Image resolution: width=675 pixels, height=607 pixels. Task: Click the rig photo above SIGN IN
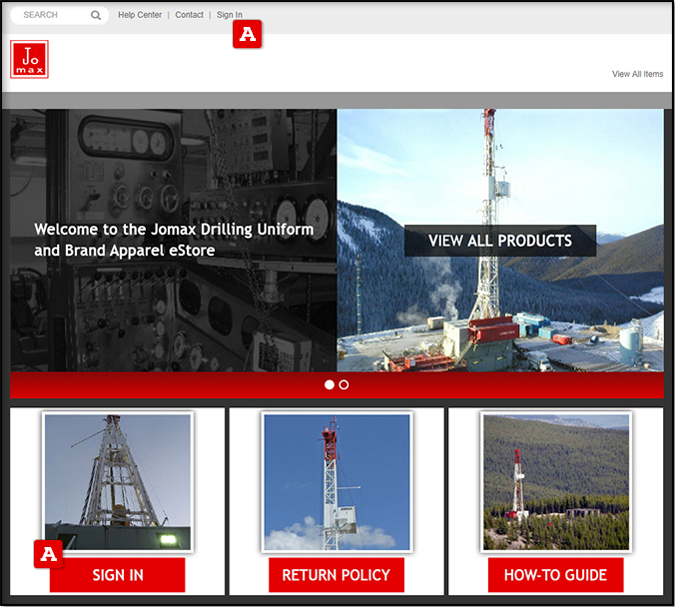pyautogui.click(x=118, y=482)
